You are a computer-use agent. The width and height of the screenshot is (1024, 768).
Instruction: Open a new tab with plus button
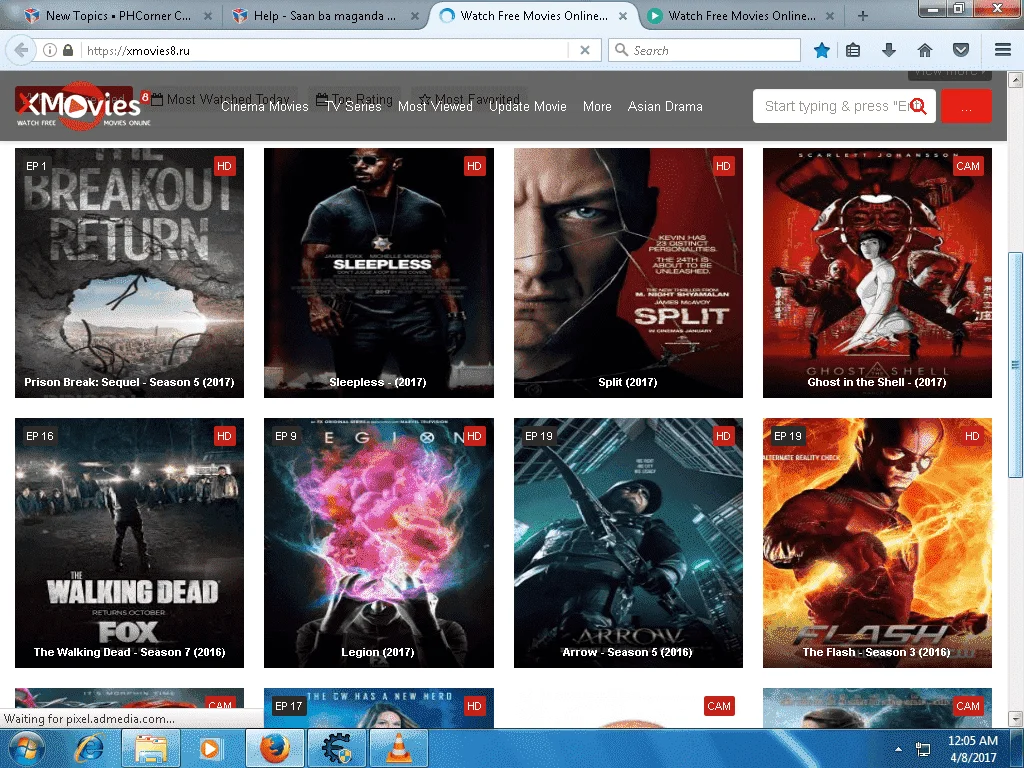pos(863,16)
